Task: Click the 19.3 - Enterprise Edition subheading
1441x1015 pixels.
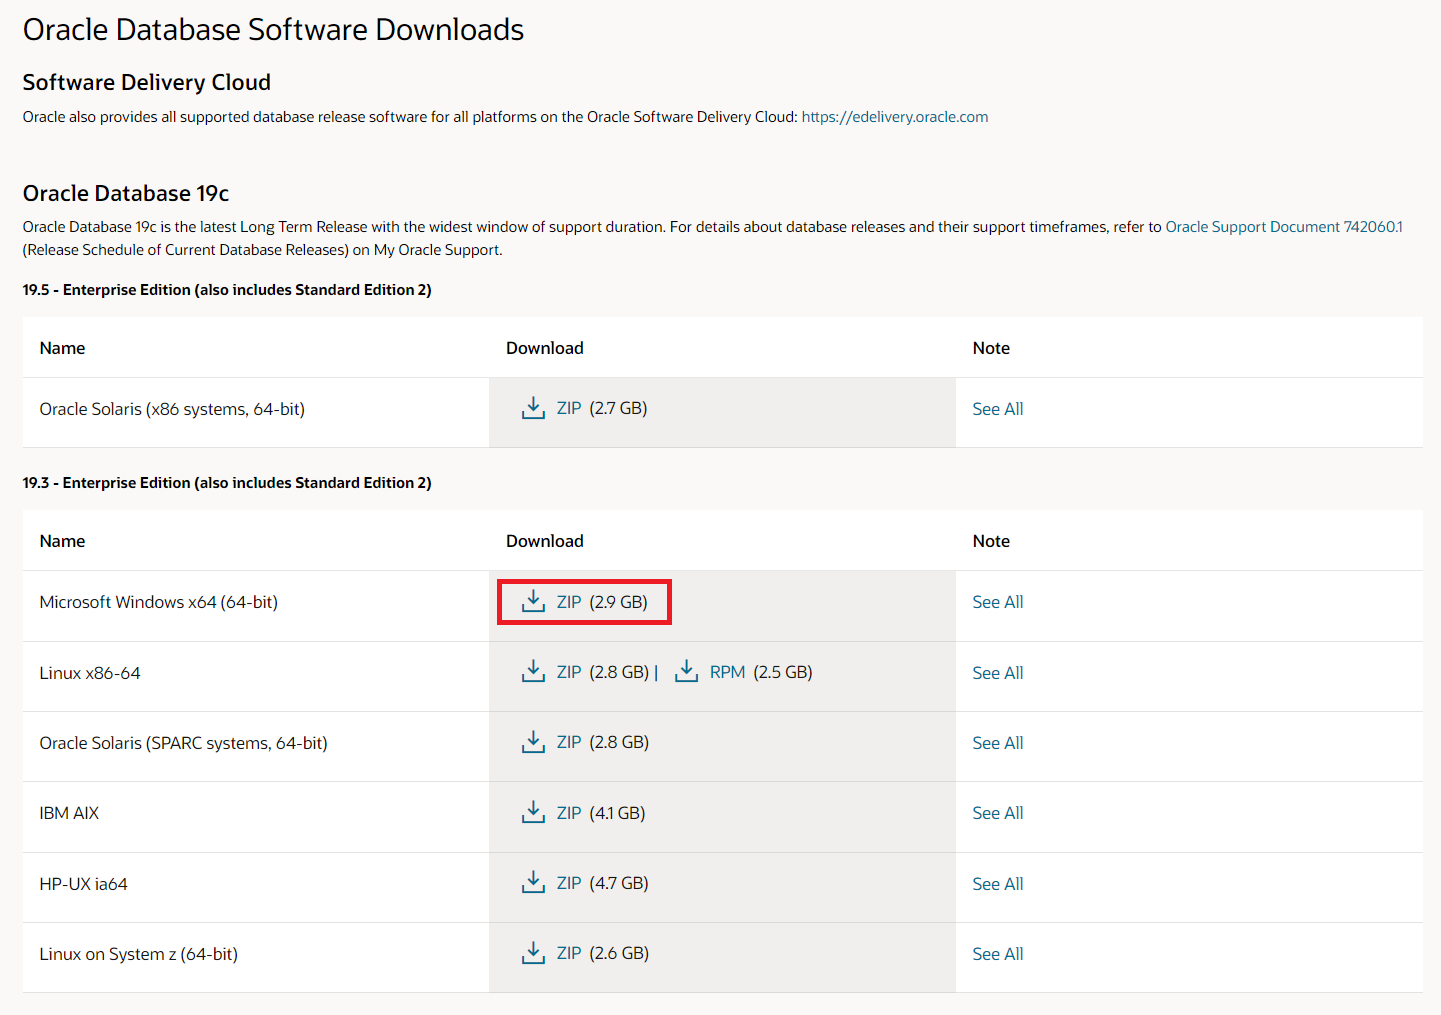Action: [x=227, y=483]
